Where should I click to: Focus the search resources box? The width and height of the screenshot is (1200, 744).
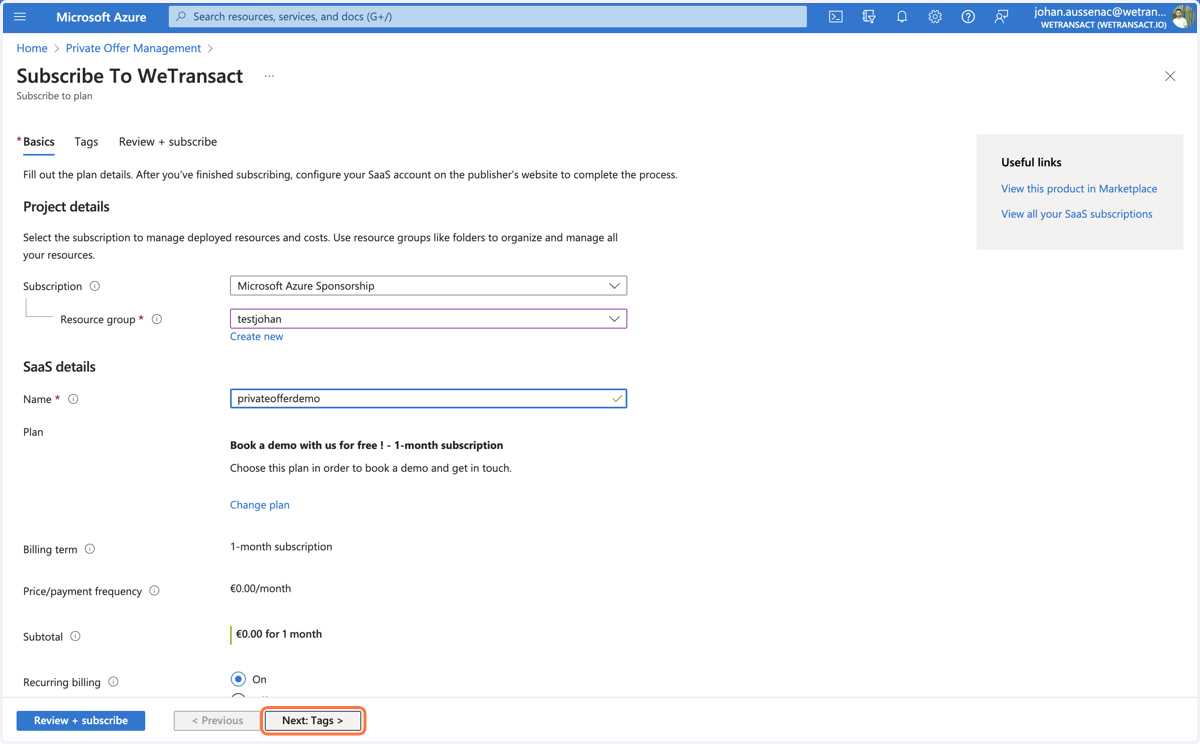click(488, 17)
